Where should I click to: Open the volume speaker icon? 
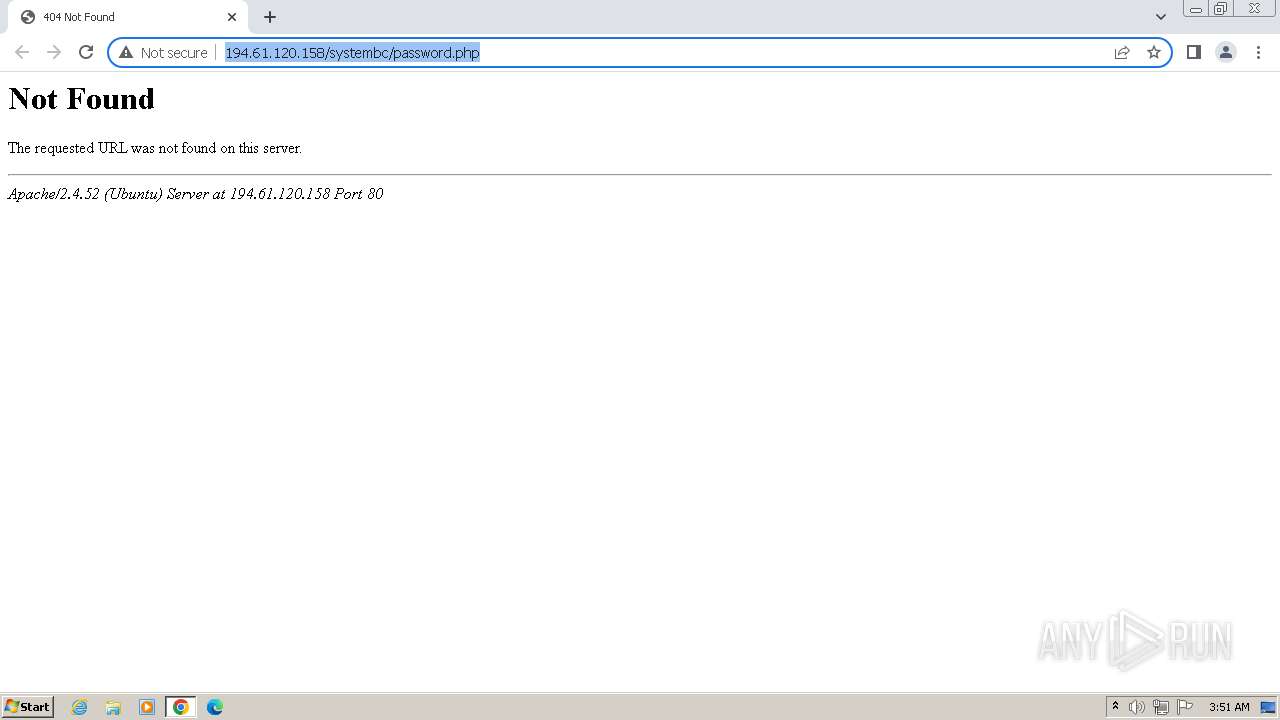coord(1137,707)
